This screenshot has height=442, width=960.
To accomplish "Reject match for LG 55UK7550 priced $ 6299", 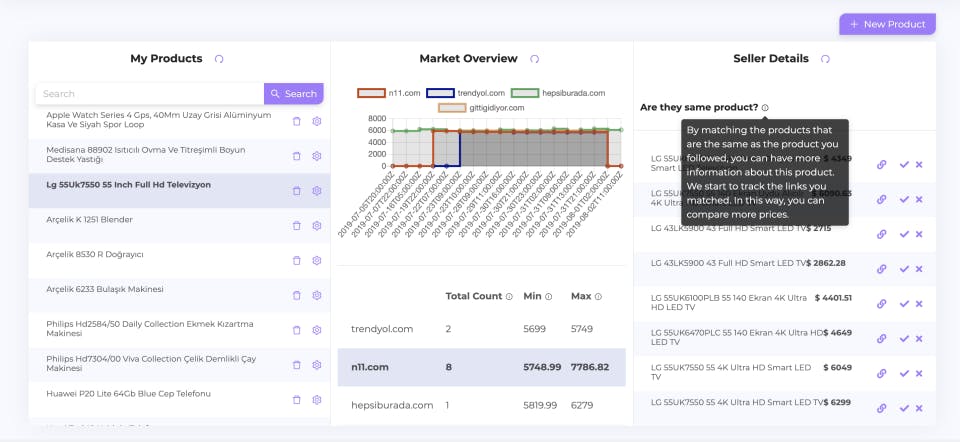I will 919,408.
